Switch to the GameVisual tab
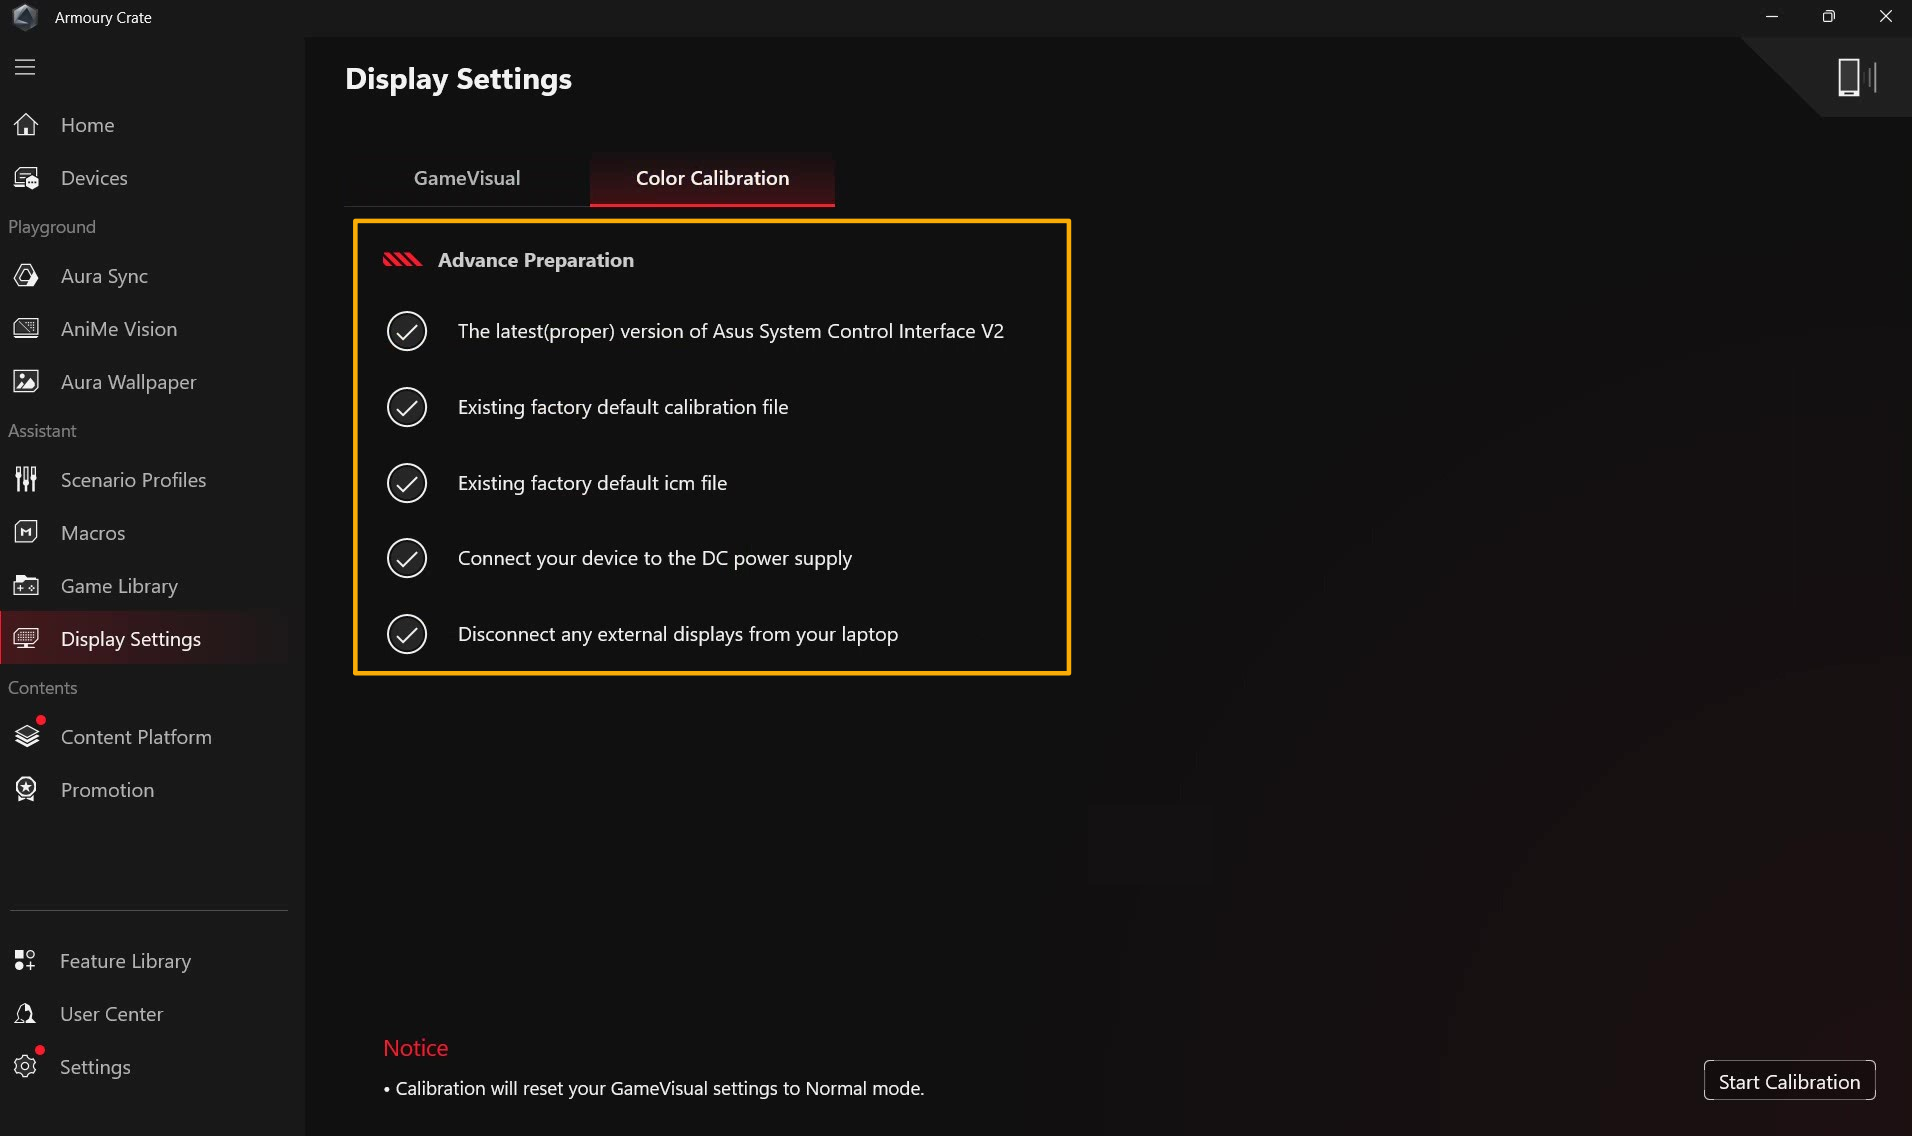 click(467, 178)
